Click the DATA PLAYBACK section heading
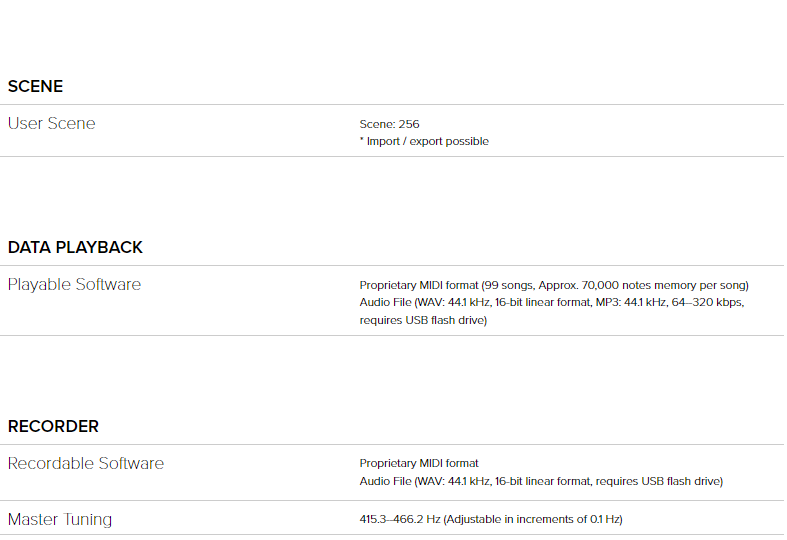The height and width of the screenshot is (540, 787). (75, 248)
